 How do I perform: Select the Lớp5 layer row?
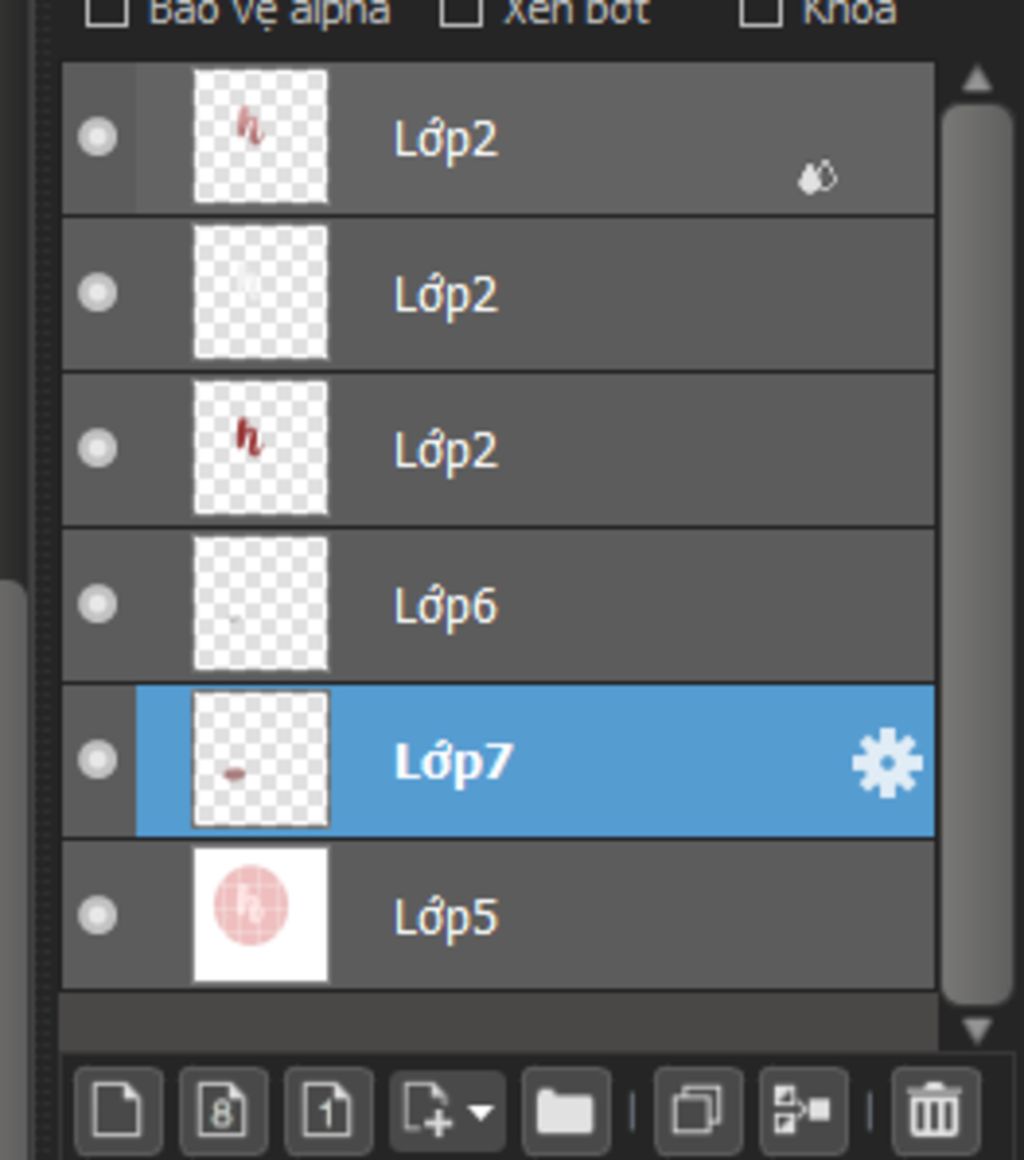coord(499,915)
